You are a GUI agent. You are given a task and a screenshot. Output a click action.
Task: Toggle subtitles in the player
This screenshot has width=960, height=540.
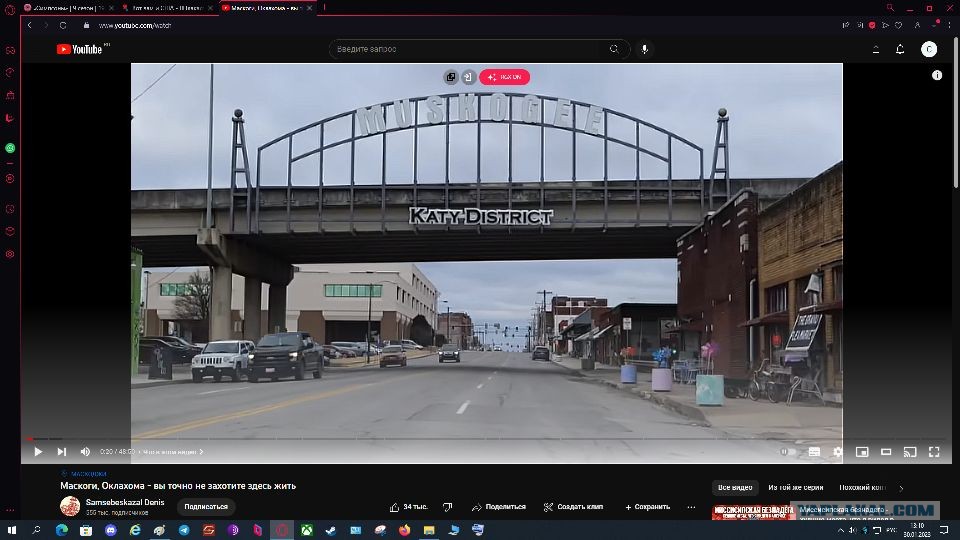(x=814, y=452)
